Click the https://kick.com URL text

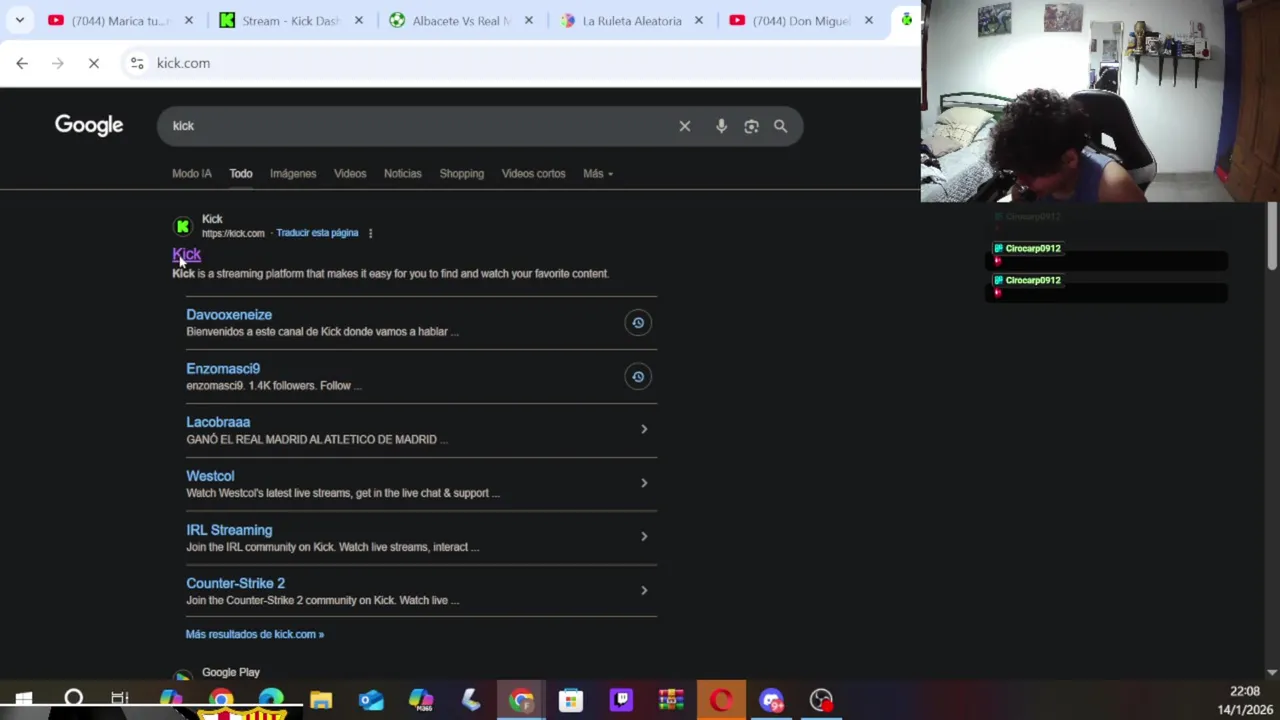(x=233, y=233)
